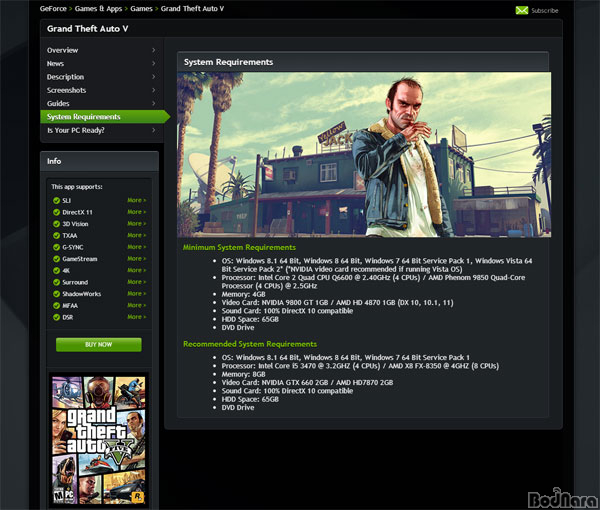Click the NVIDIA GTX 660 2GB video card line
600x510 pixels.
tap(307, 383)
